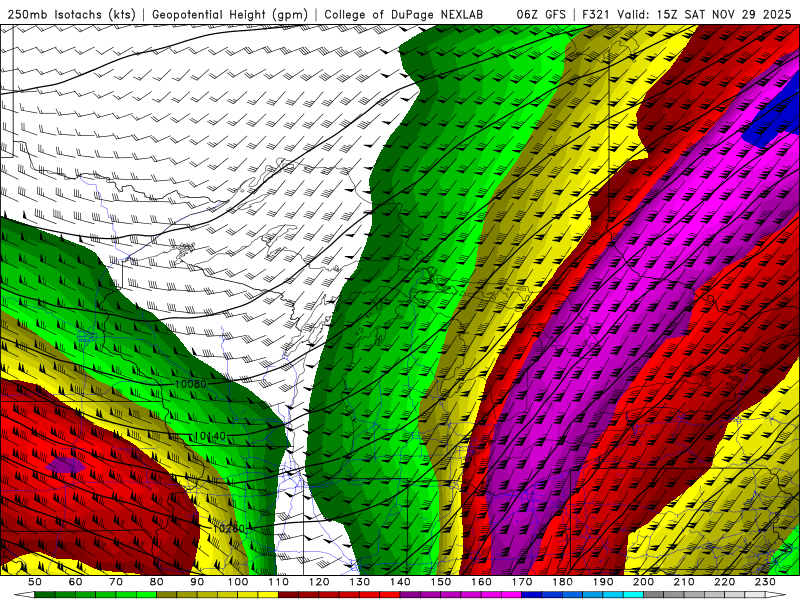Click the 90 value on the color scale
This screenshot has height=600, width=800.
pos(197,582)
